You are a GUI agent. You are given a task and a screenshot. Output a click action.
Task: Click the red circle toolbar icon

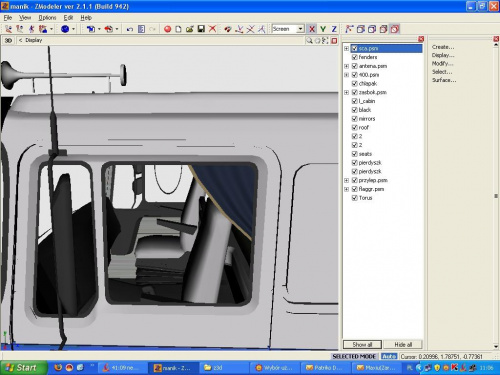tap(168, 29)
